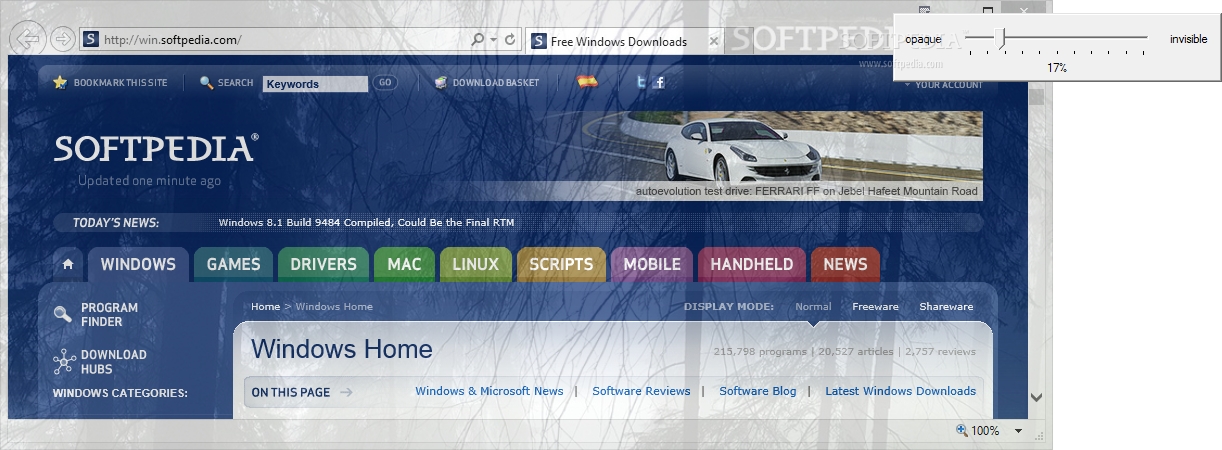
Task: Click the SOFTPEDIA site logo
Action: tap(156, 148)
